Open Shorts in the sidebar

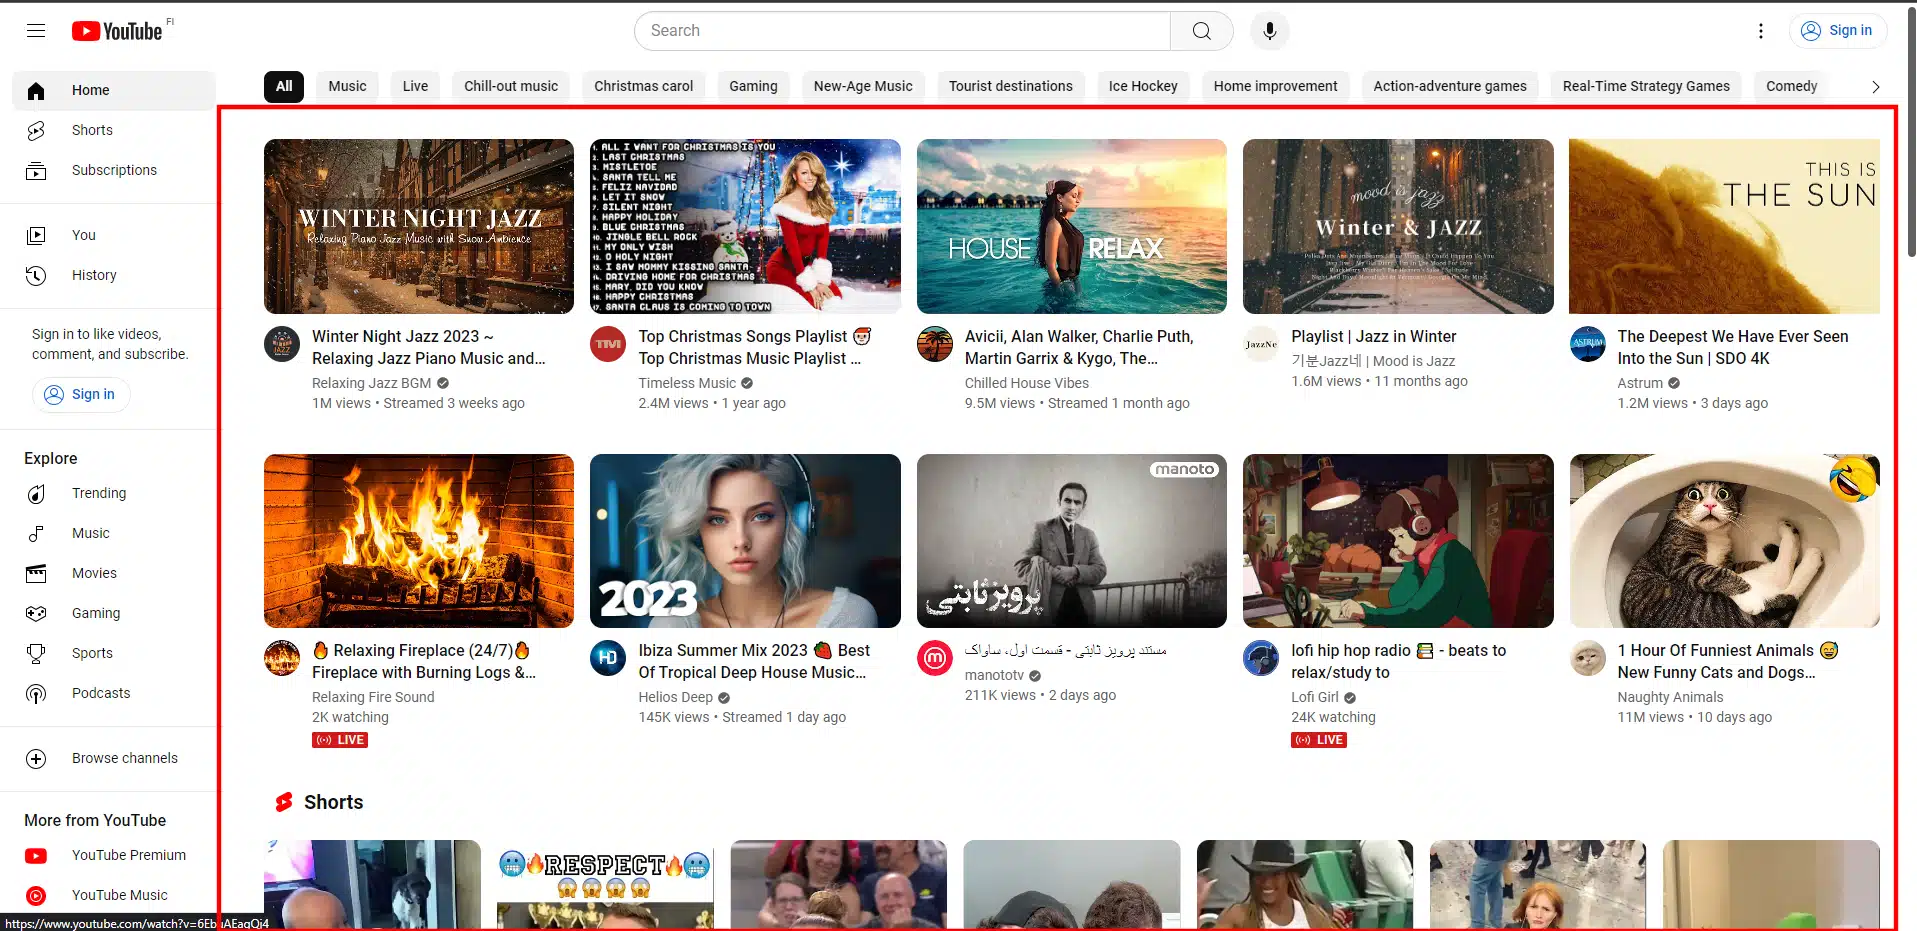(x=92, y=130)
